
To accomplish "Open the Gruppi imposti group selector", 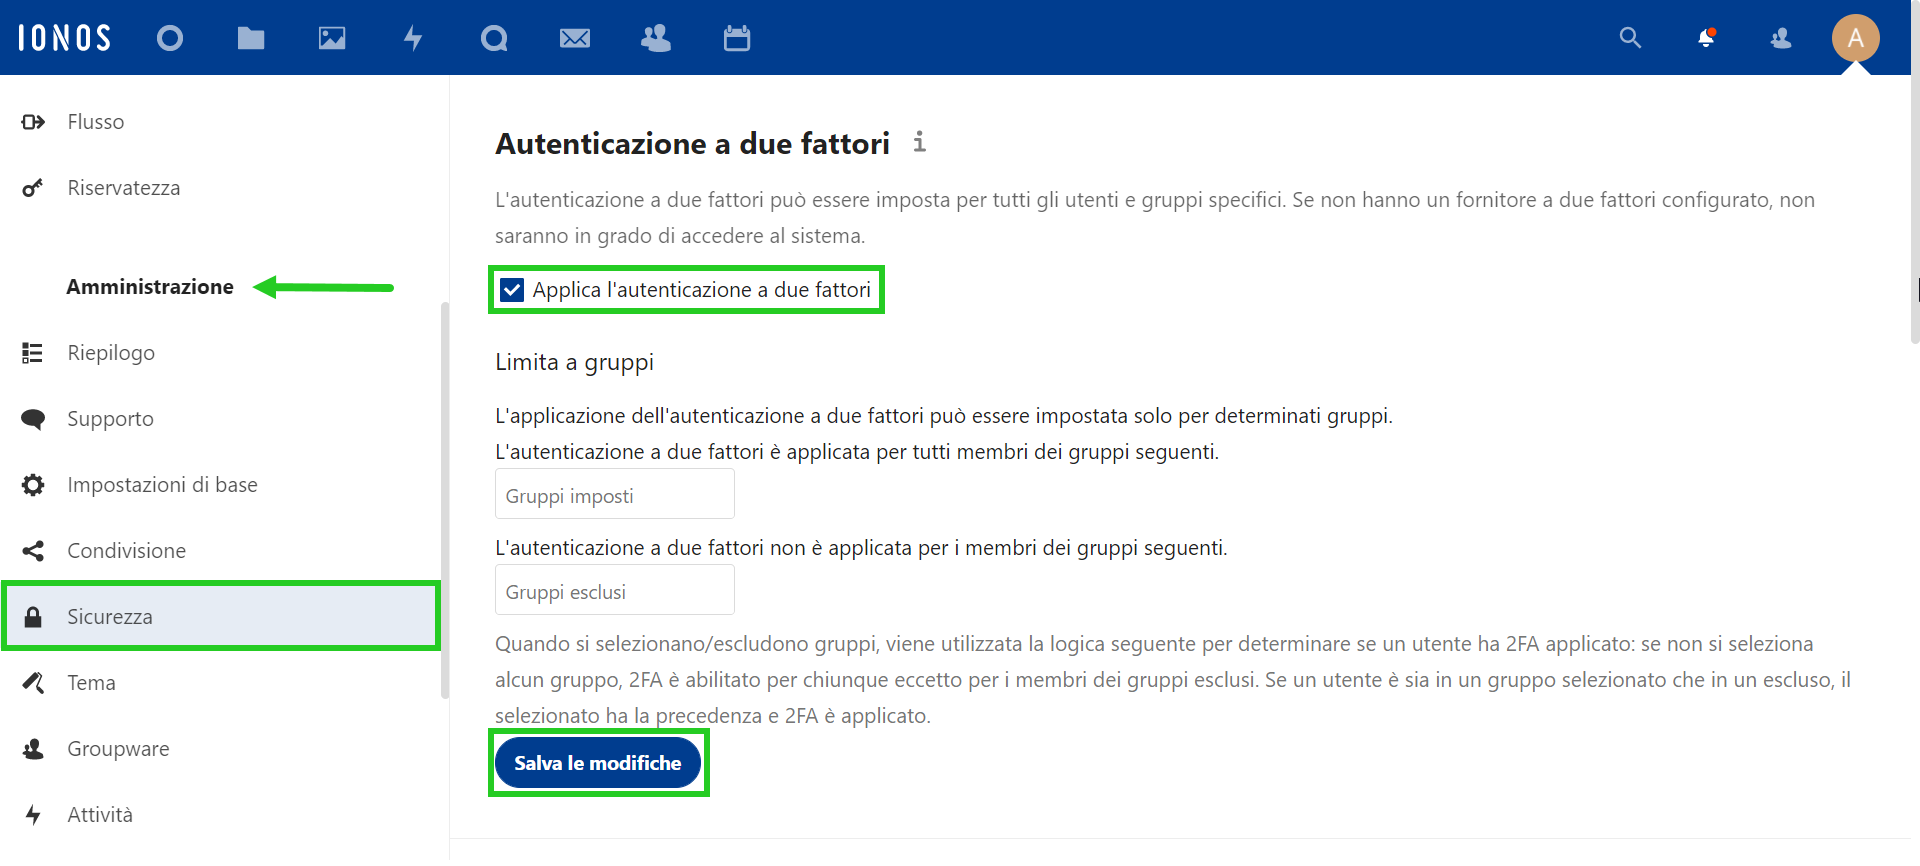I will tap(614, 496).
